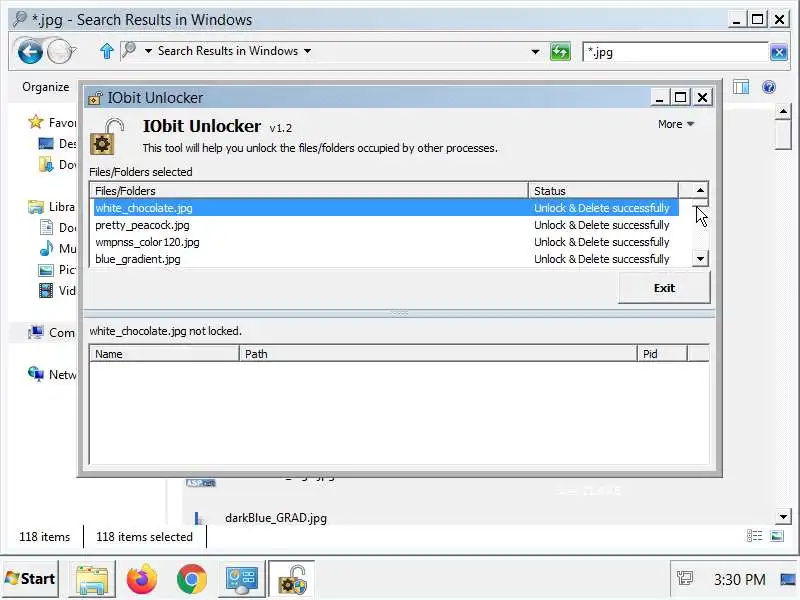Clear the *.jpg search with X button

pos(778,52)
